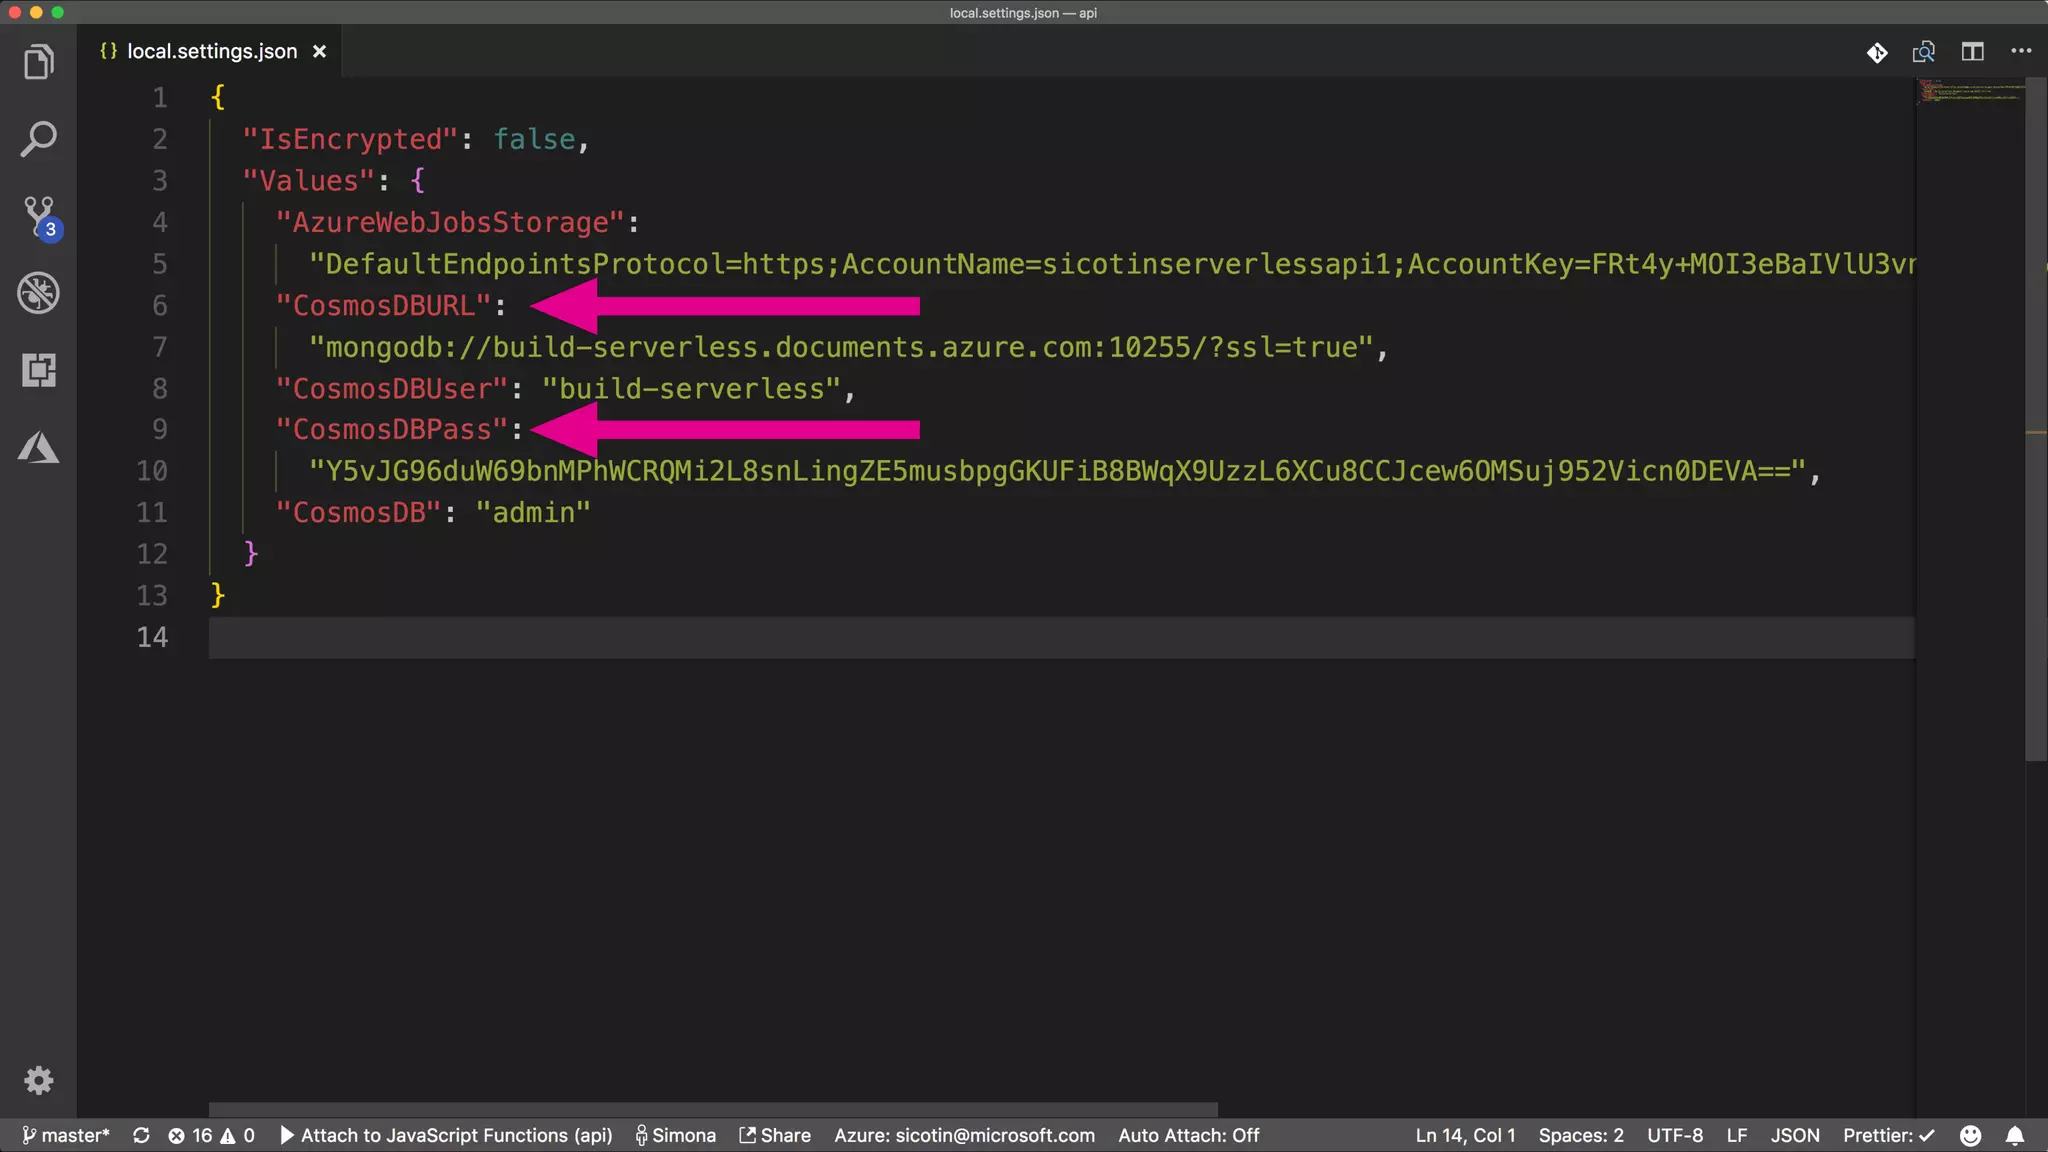Start Attach to JavaScript Functions (api) debugging
2048x1152 pixels.
(446, 1135)
